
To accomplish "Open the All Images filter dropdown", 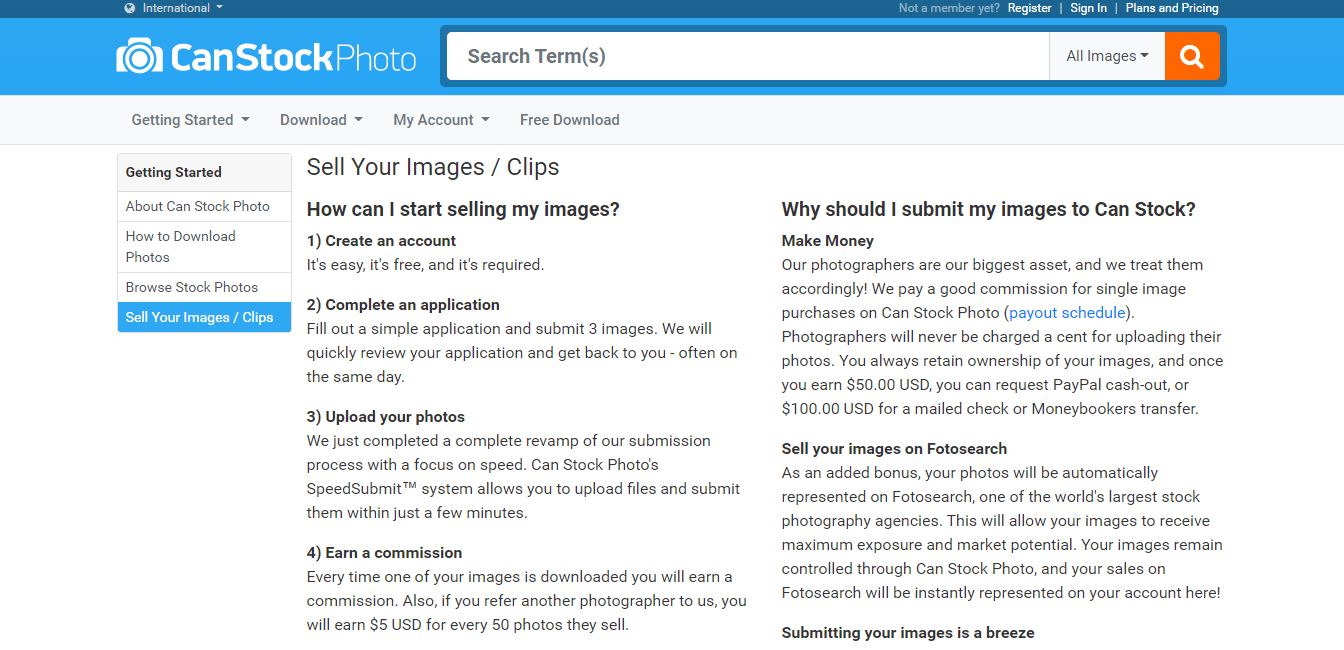I will [x=1107, y=56].
